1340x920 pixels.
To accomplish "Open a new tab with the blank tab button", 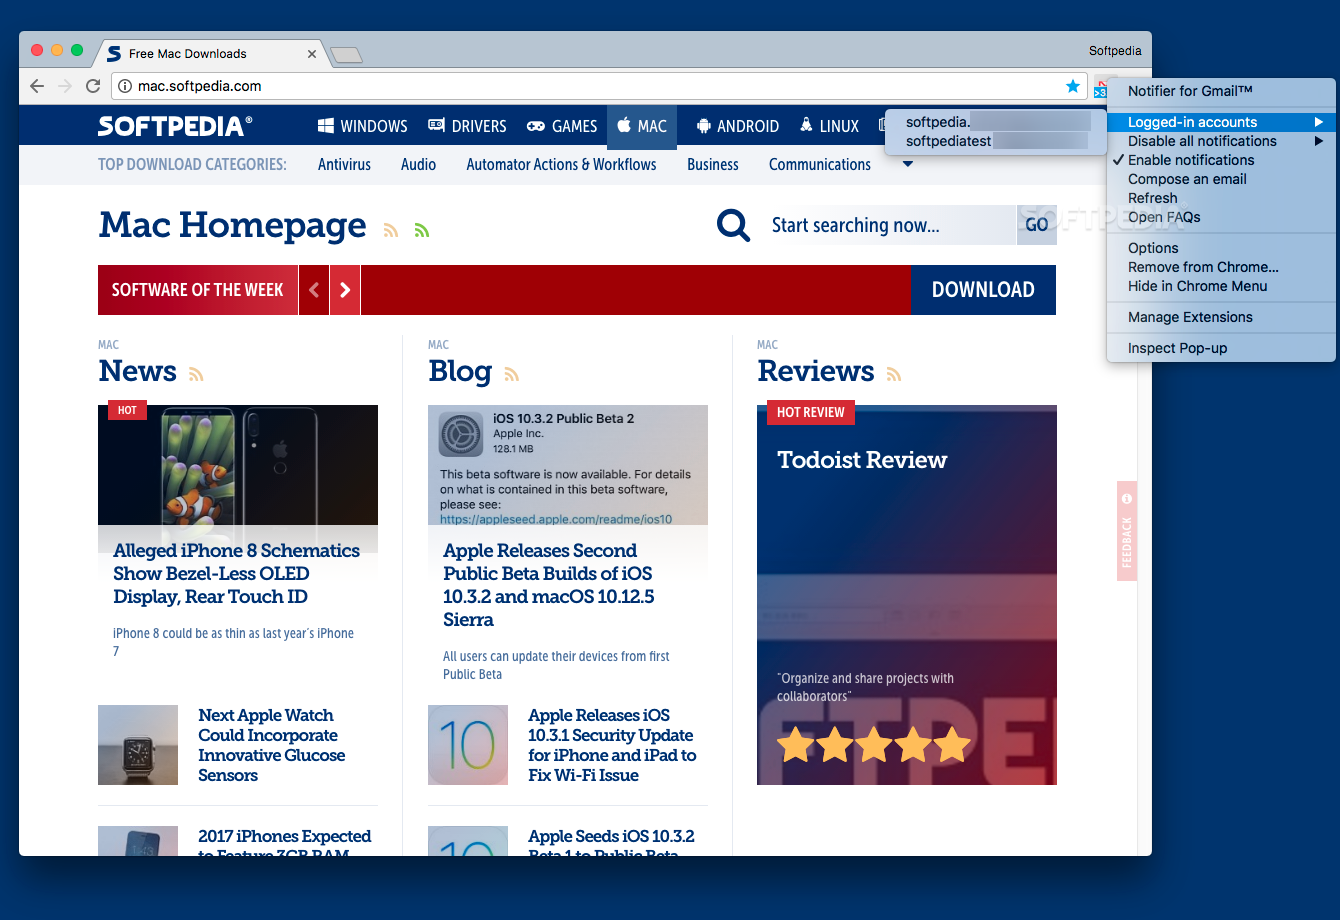I will coord(346,55).
